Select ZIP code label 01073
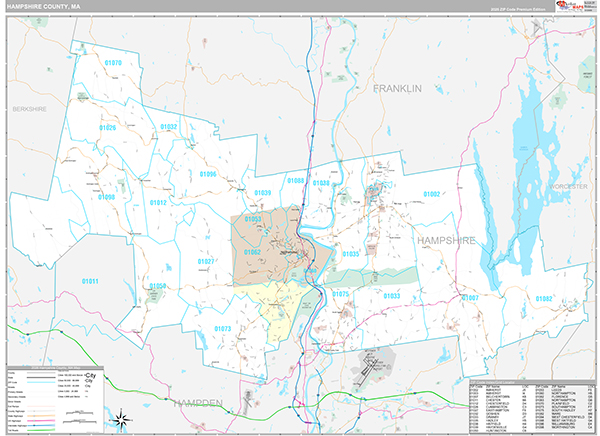Image resolution: width=600 pixels, height=436 pixels. coord(223,329)
